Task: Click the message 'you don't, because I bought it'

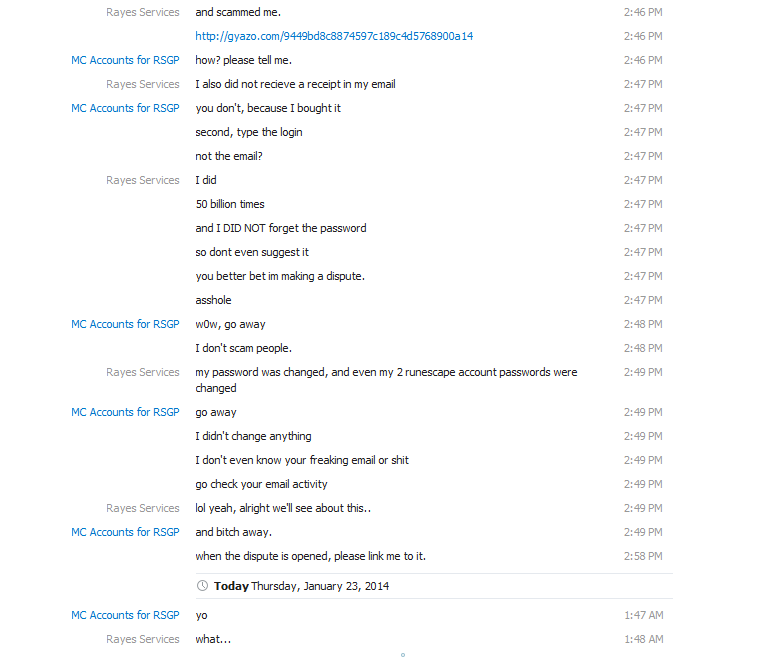Action: [268, 108]
